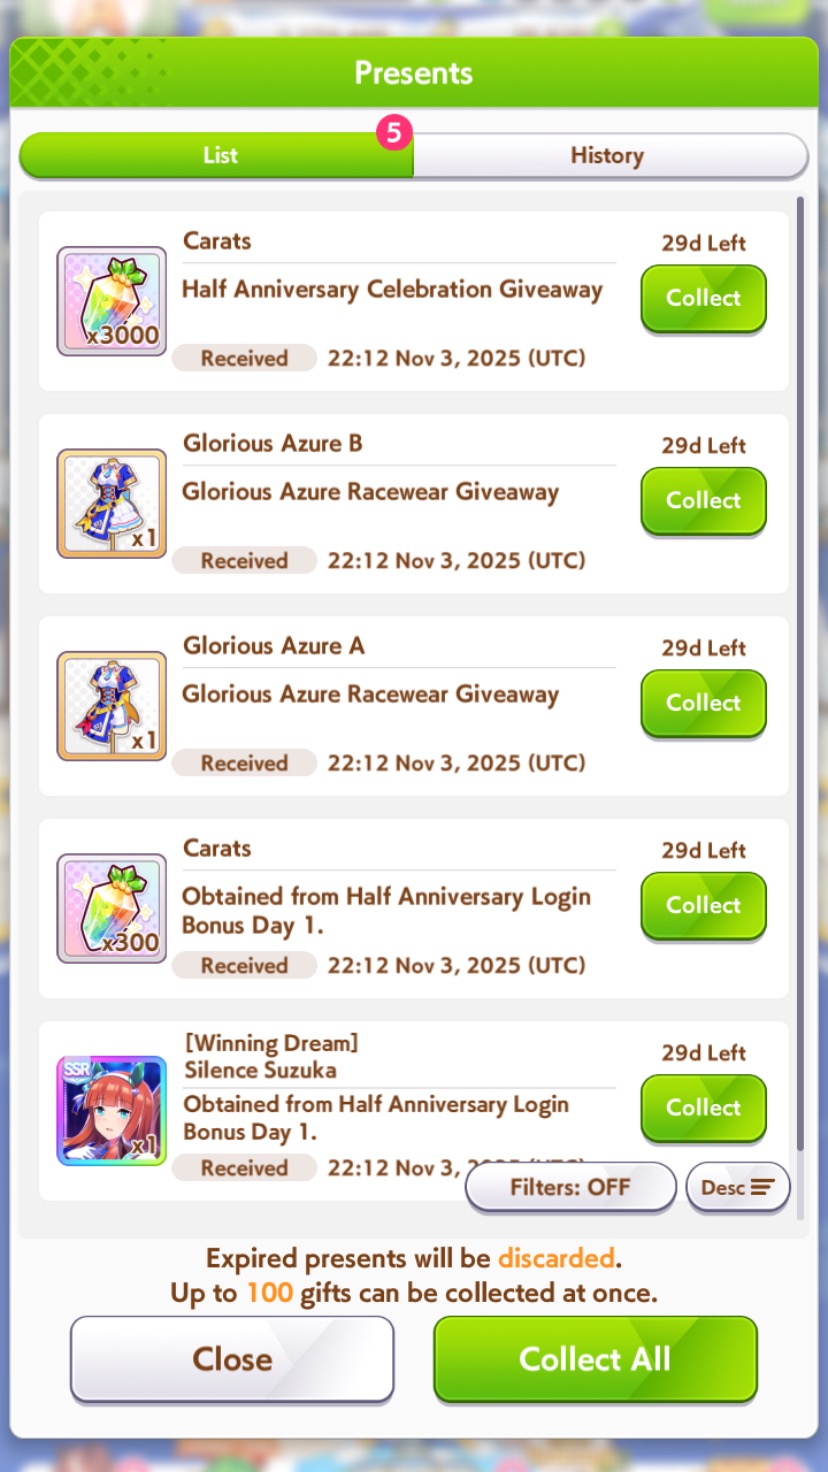
Task: Tap the 3000 Carats gem icon
Action: tap(112, 301)
